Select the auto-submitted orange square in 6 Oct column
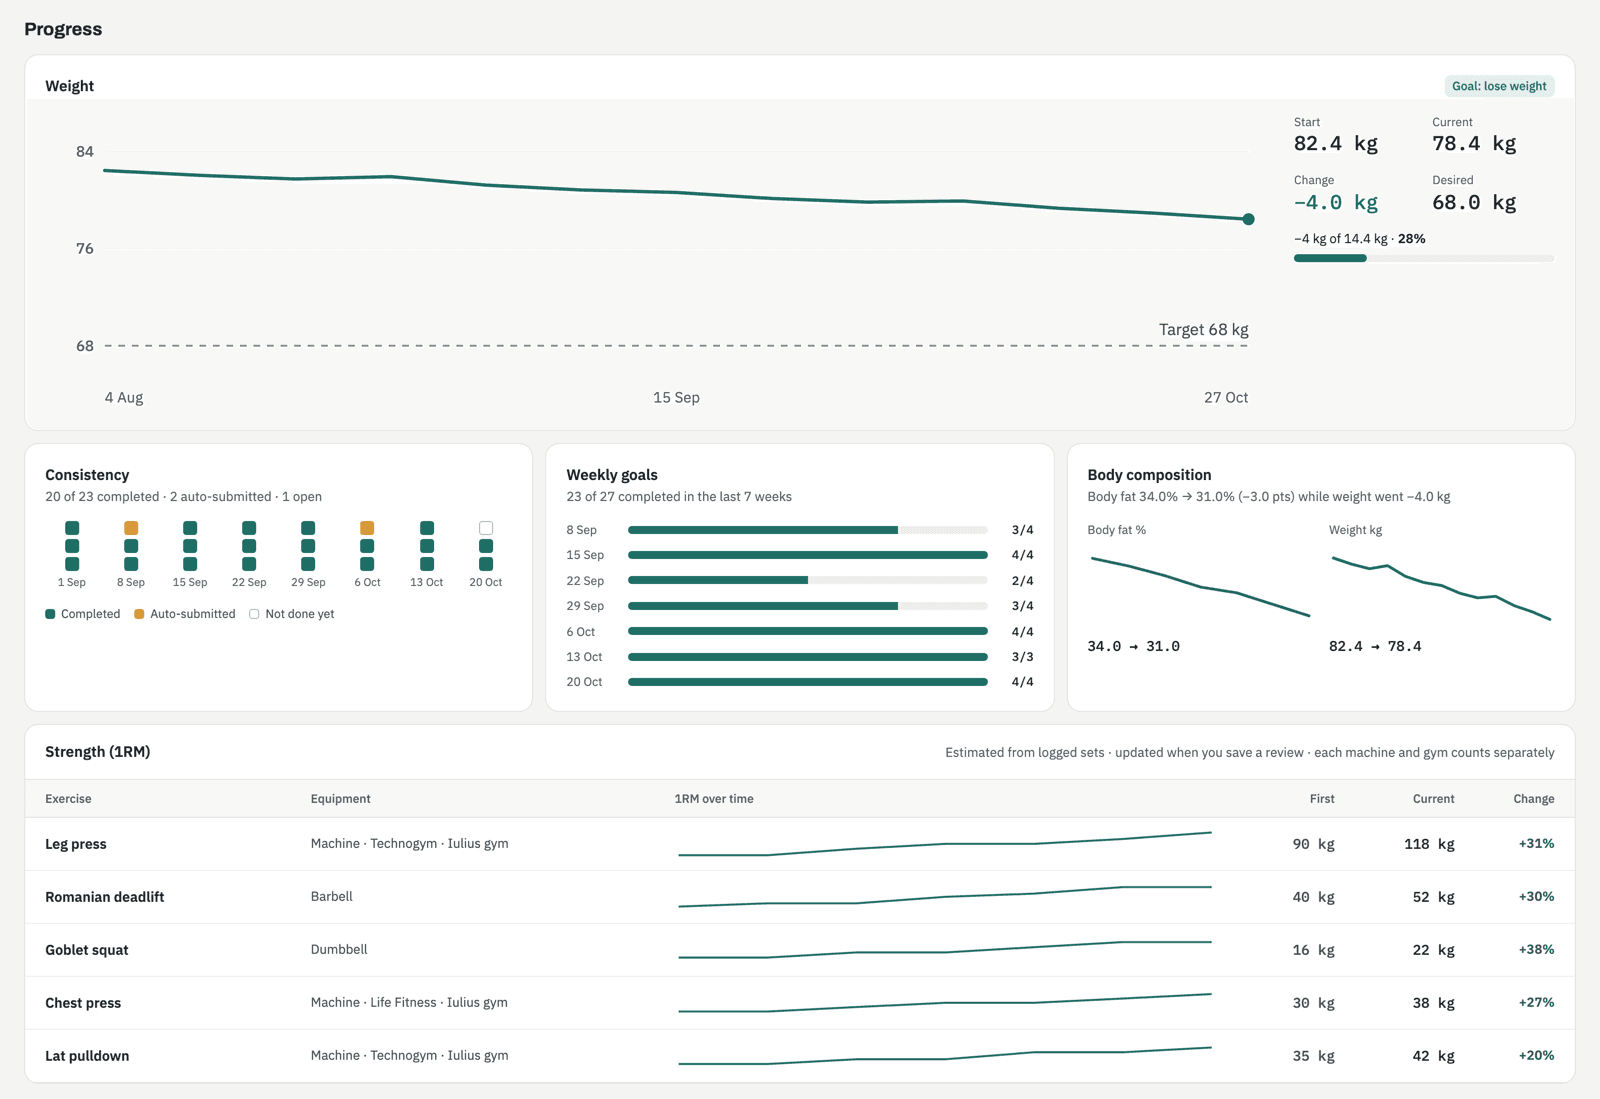This screenshot has height=1099, width=1600. [x=367, y=528]
